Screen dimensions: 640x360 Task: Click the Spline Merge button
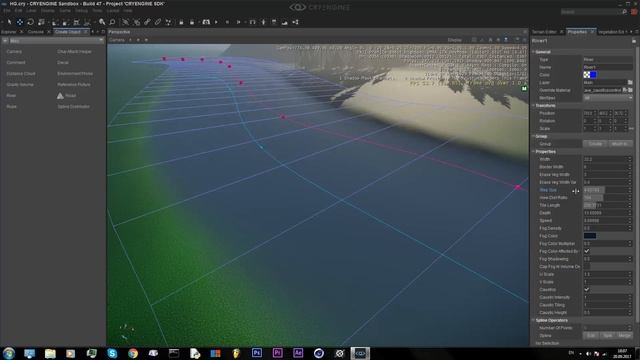(624, 336)
